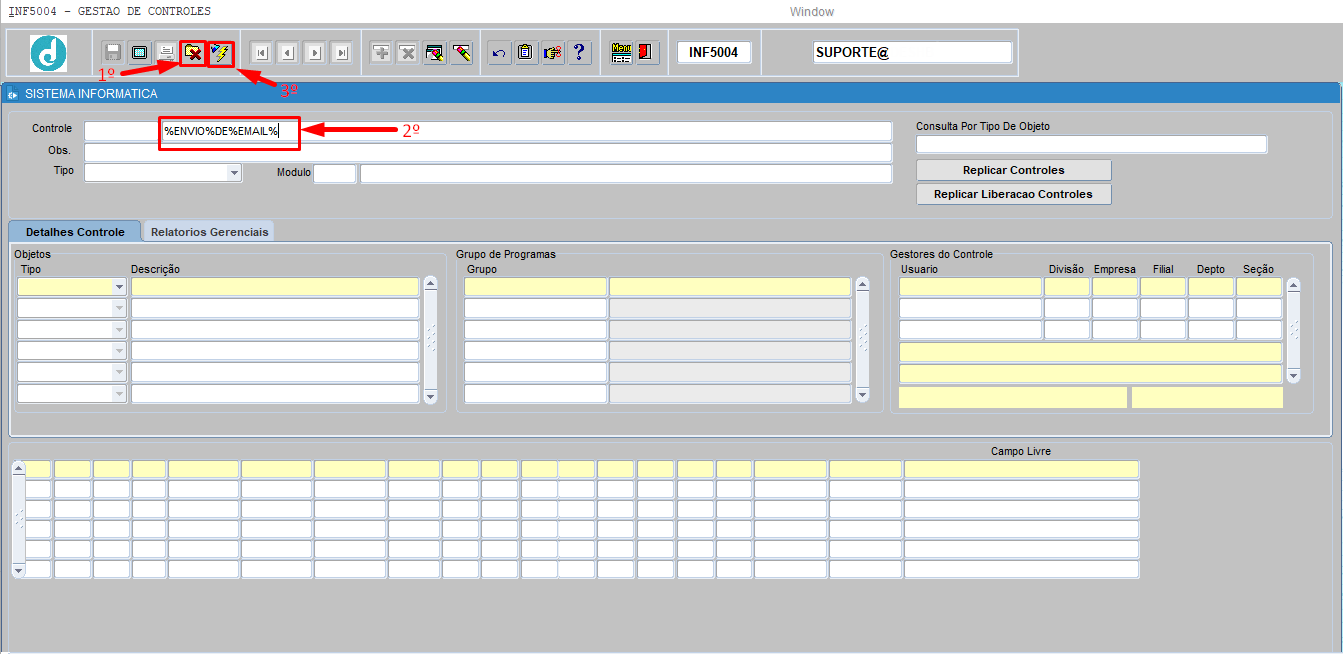This screenshot has width=1343, height=654.
Task: Click the Consulta Por Tipo De Objeto field
Action: pyautogui.click(x=1092, y=145)
